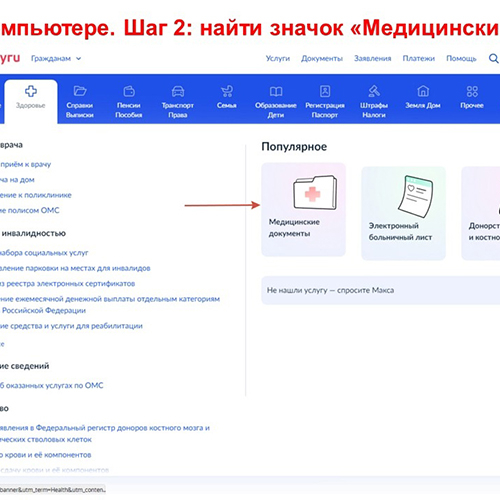Open the Транспорт Права car icon
Viewport: 500px width, 500px height.
(x=178, y=91)
